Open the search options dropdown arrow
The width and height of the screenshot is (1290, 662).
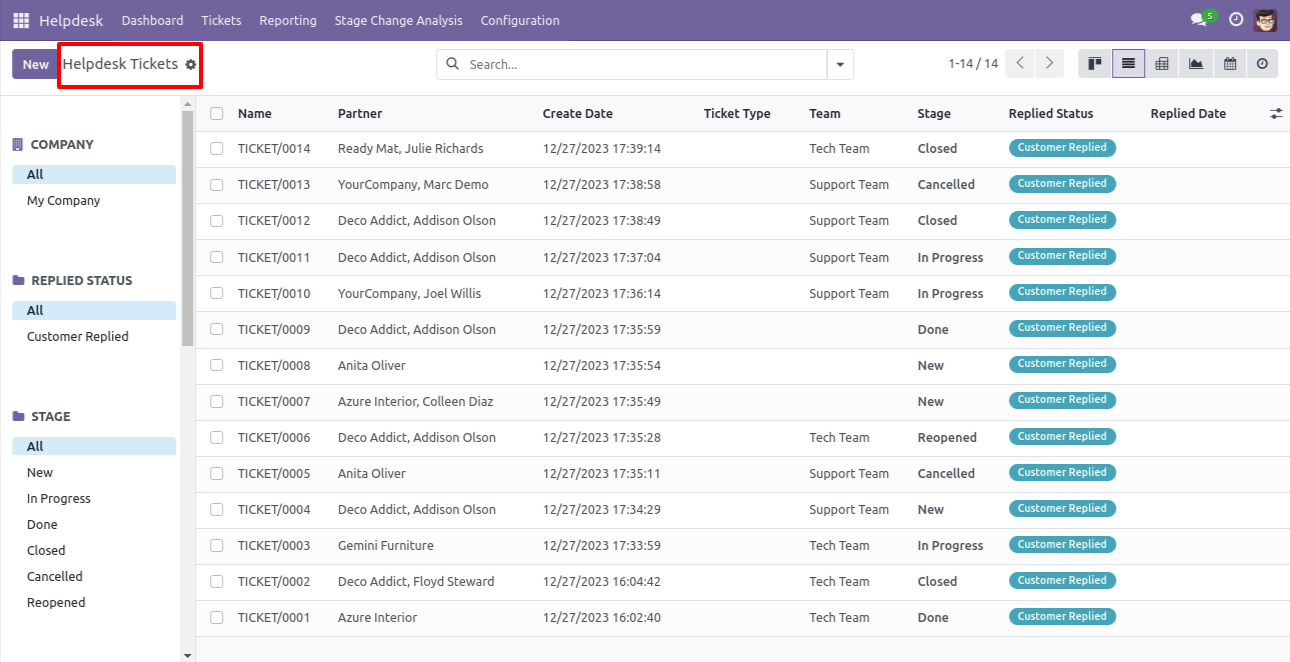(x=840, y=64)
